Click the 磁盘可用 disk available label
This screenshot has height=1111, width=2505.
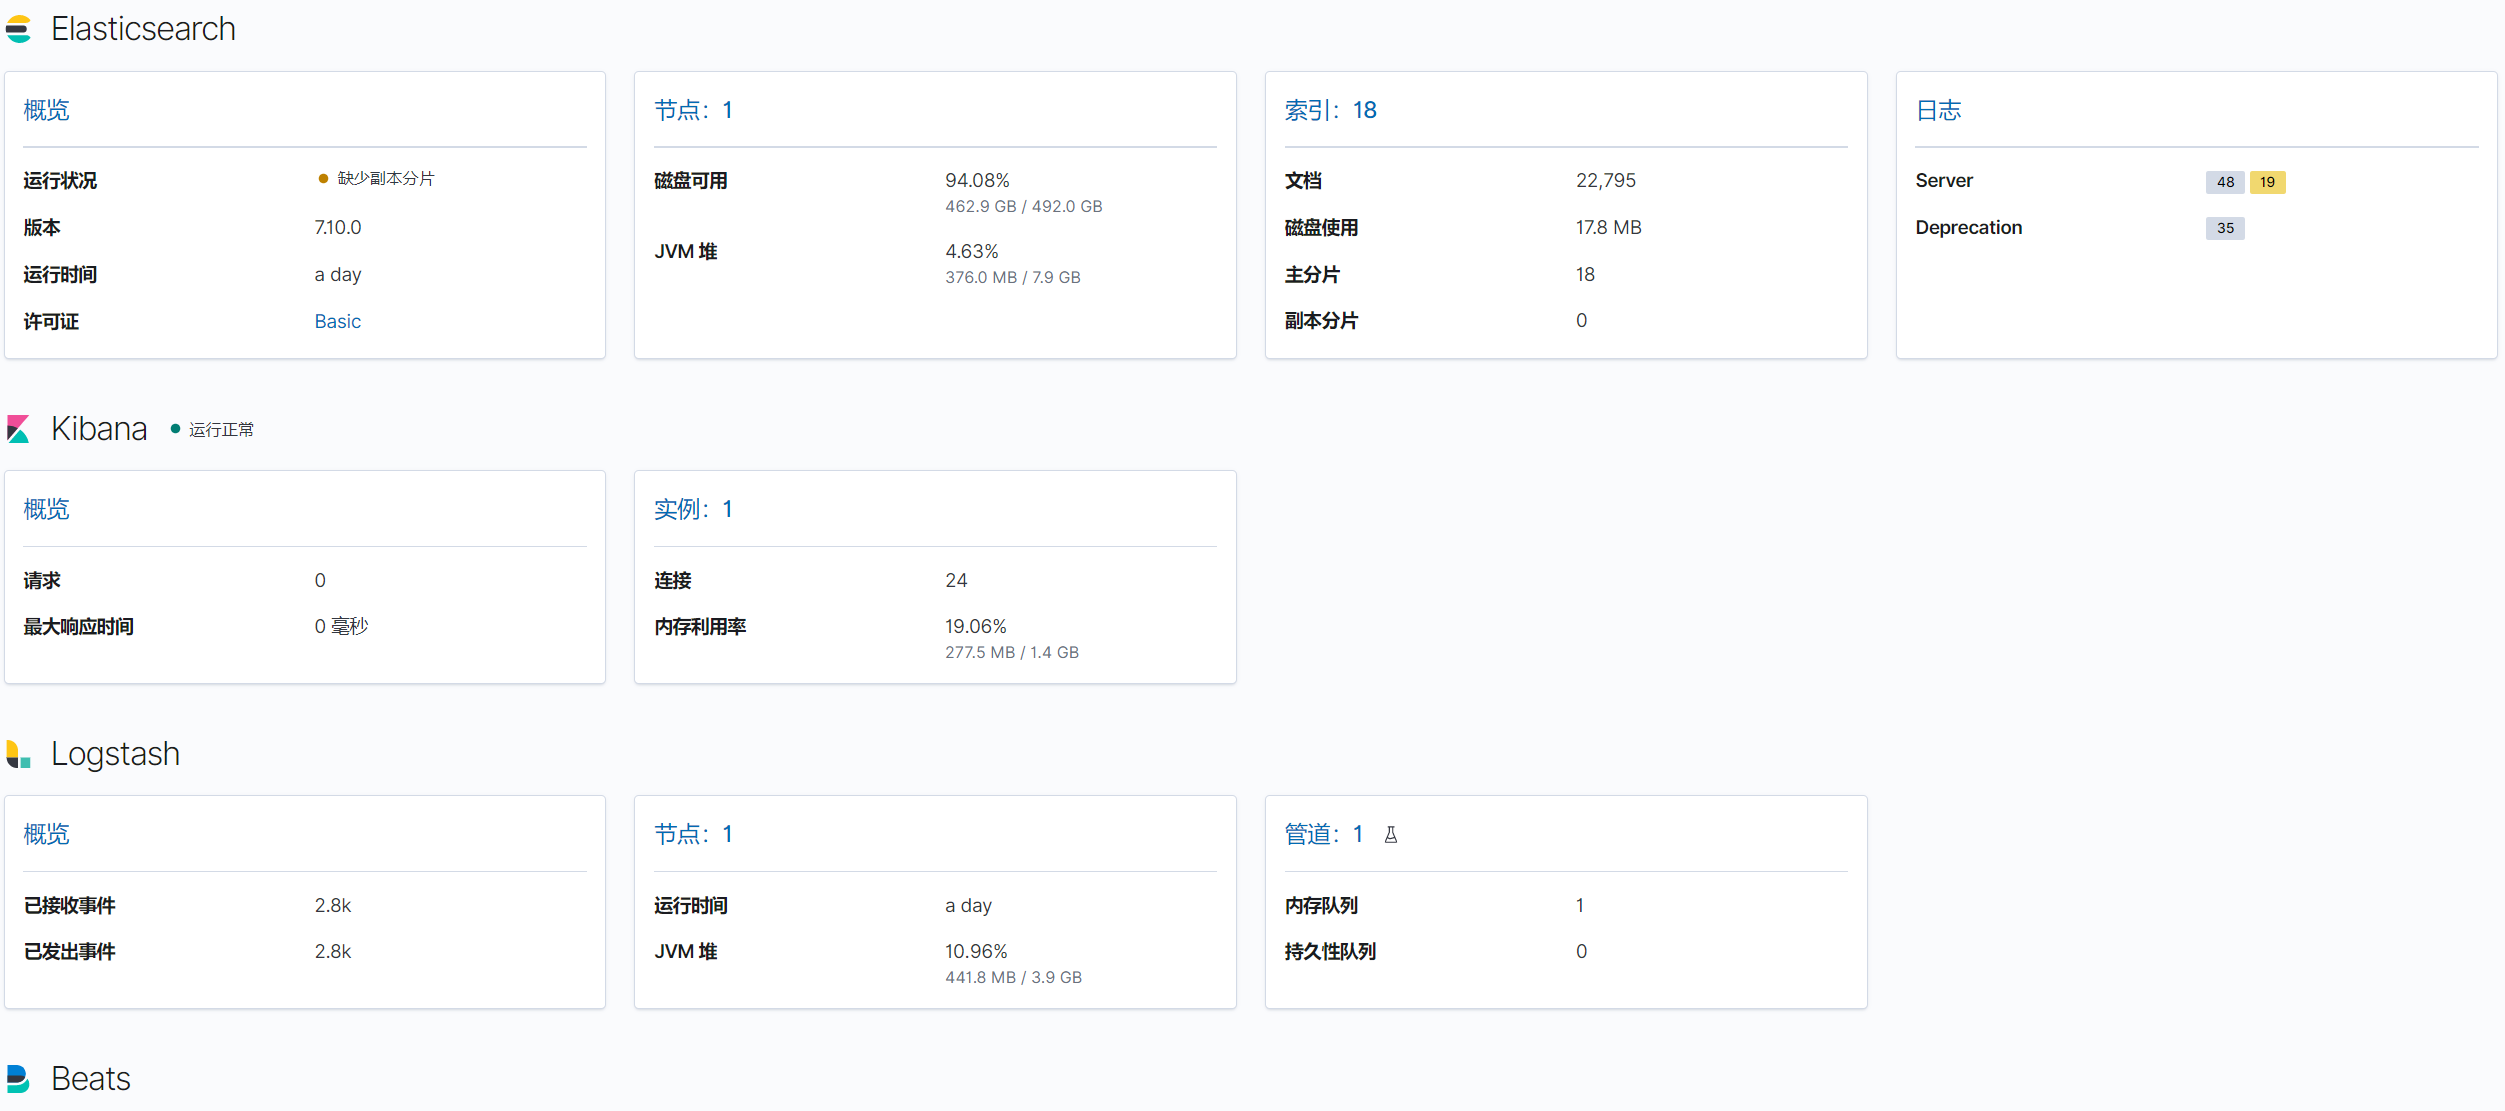point(690,180)
